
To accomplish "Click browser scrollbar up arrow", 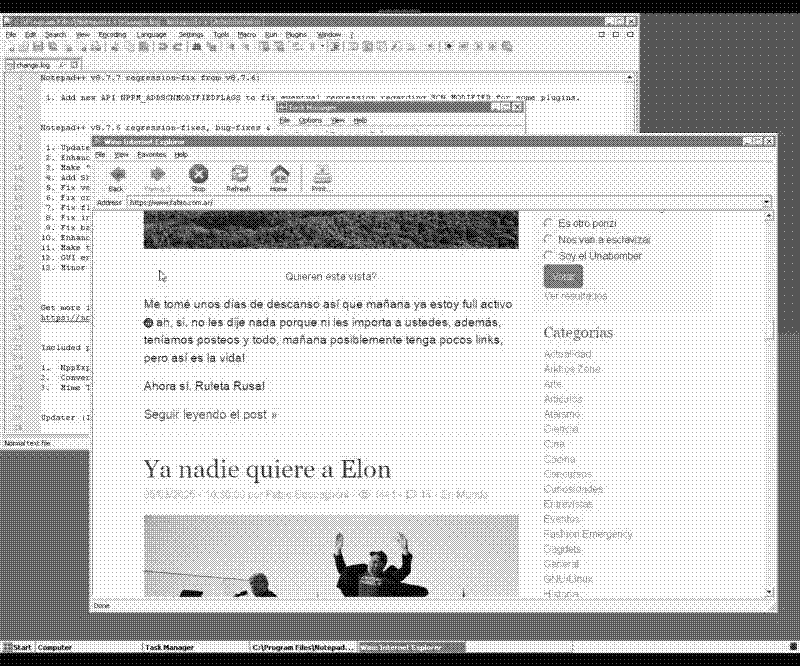I will pos(769,216).
